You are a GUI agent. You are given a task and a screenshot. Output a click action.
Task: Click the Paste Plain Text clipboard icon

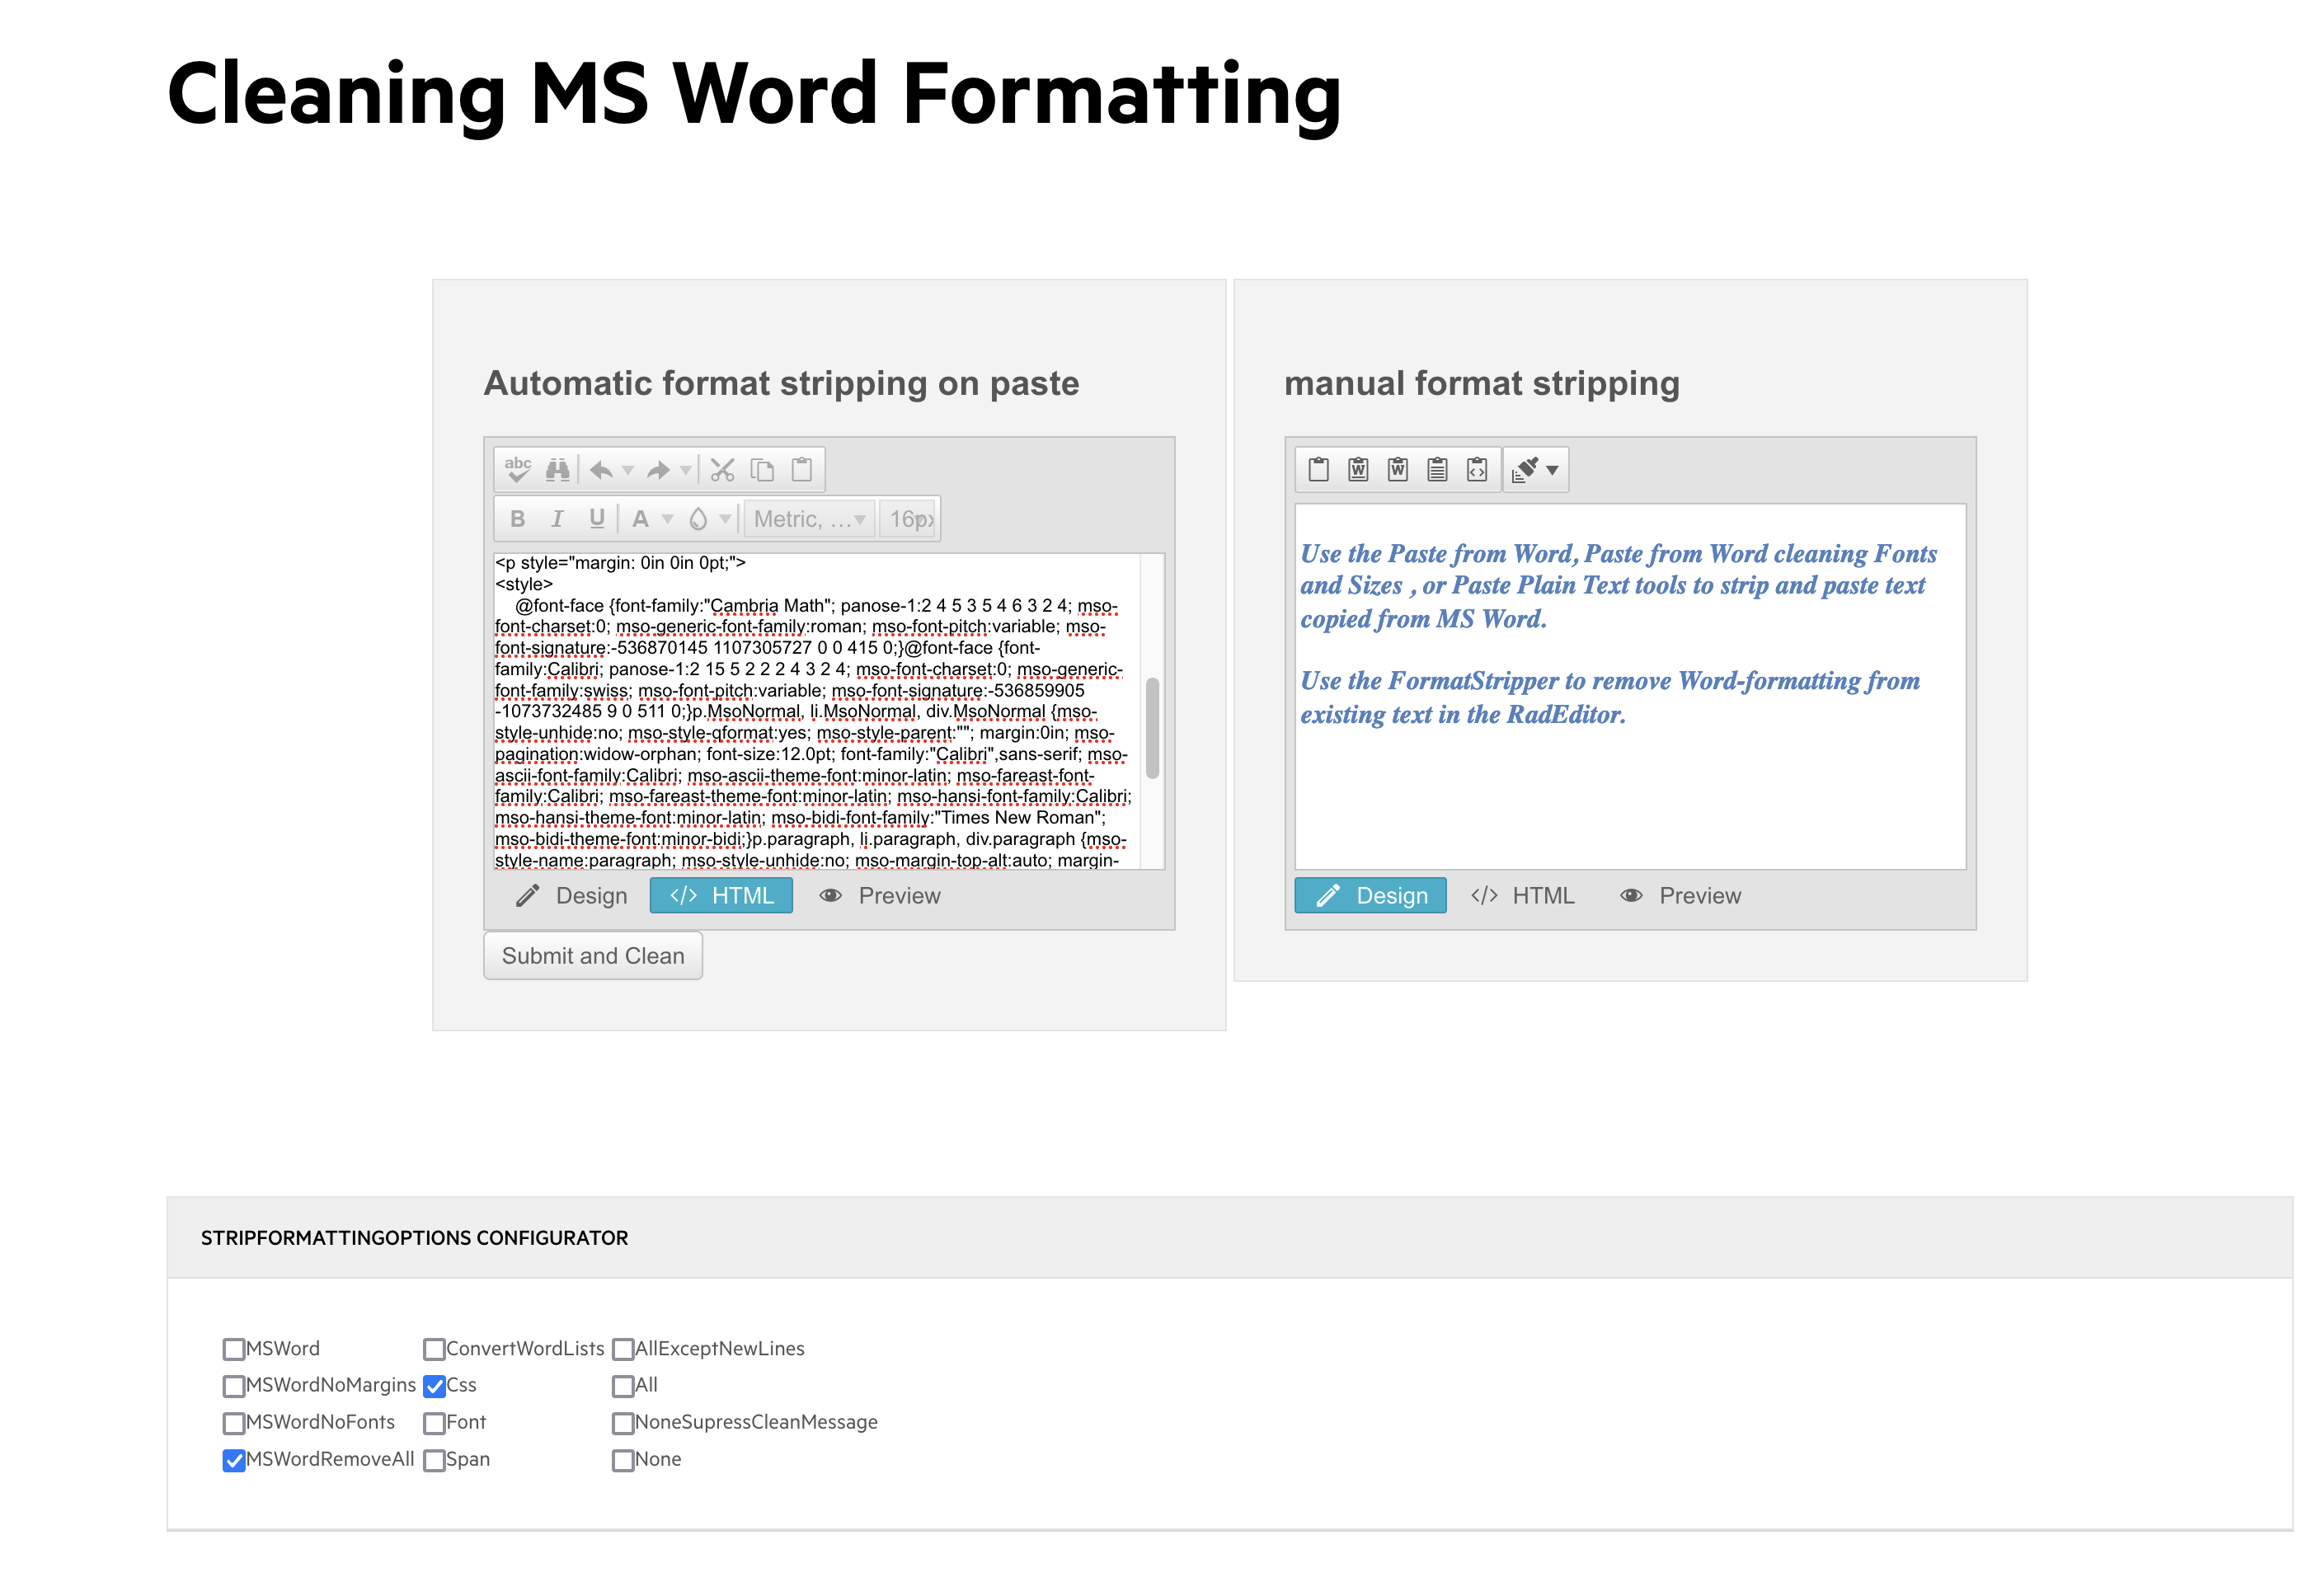point(1436,469)
